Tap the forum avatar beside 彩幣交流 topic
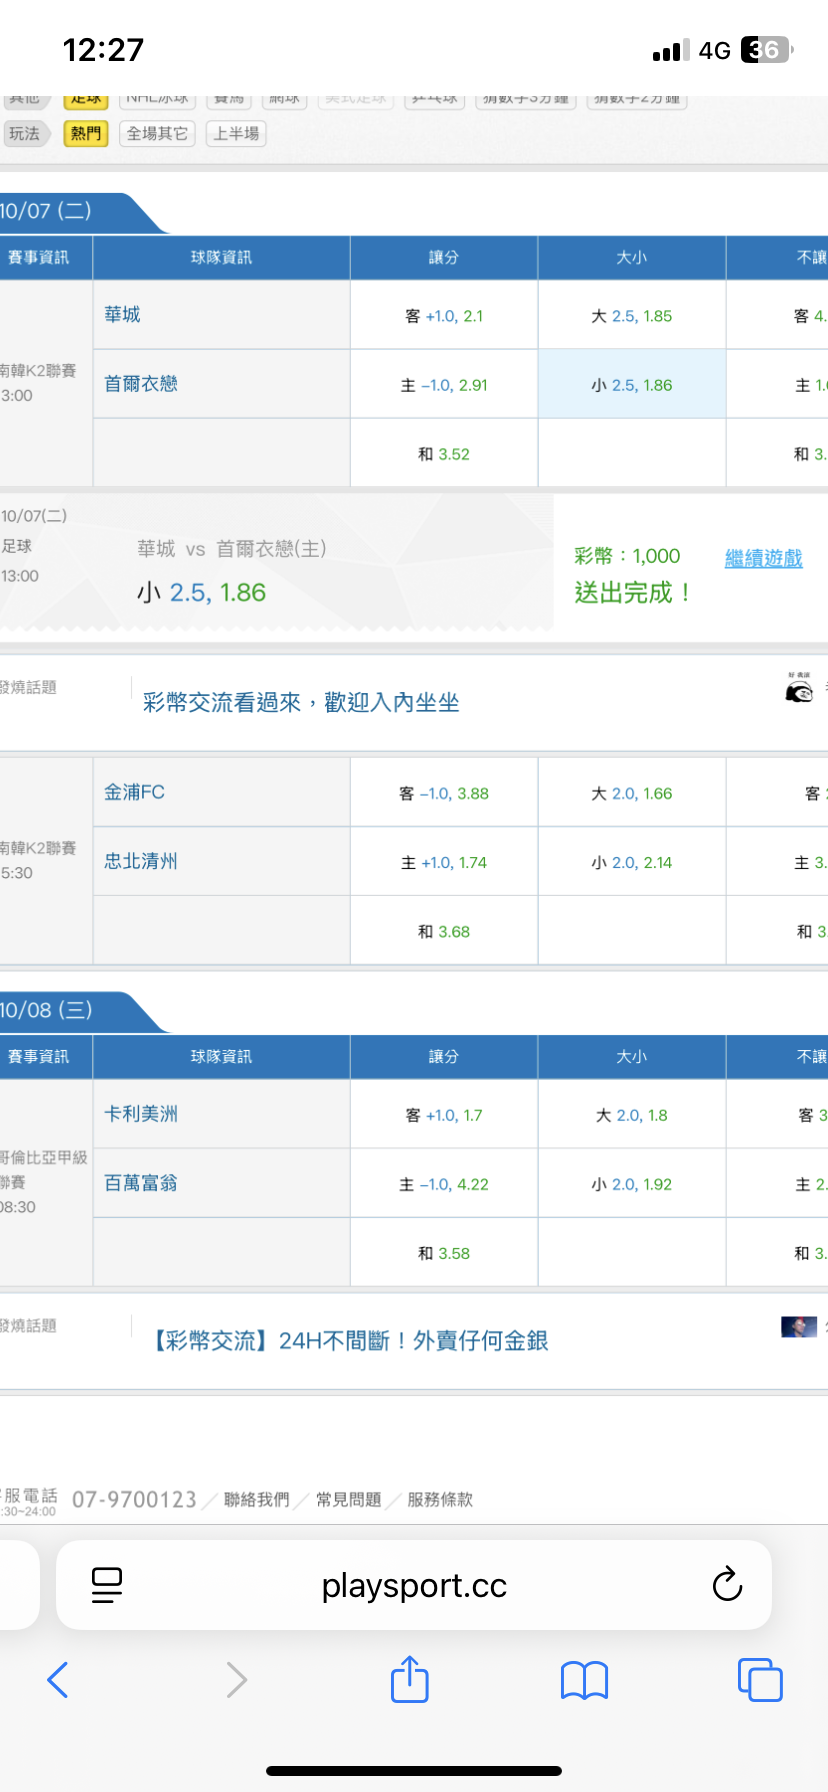This screenshot has height=1792, width=828. pyautogui.click(x=799, y=690)
